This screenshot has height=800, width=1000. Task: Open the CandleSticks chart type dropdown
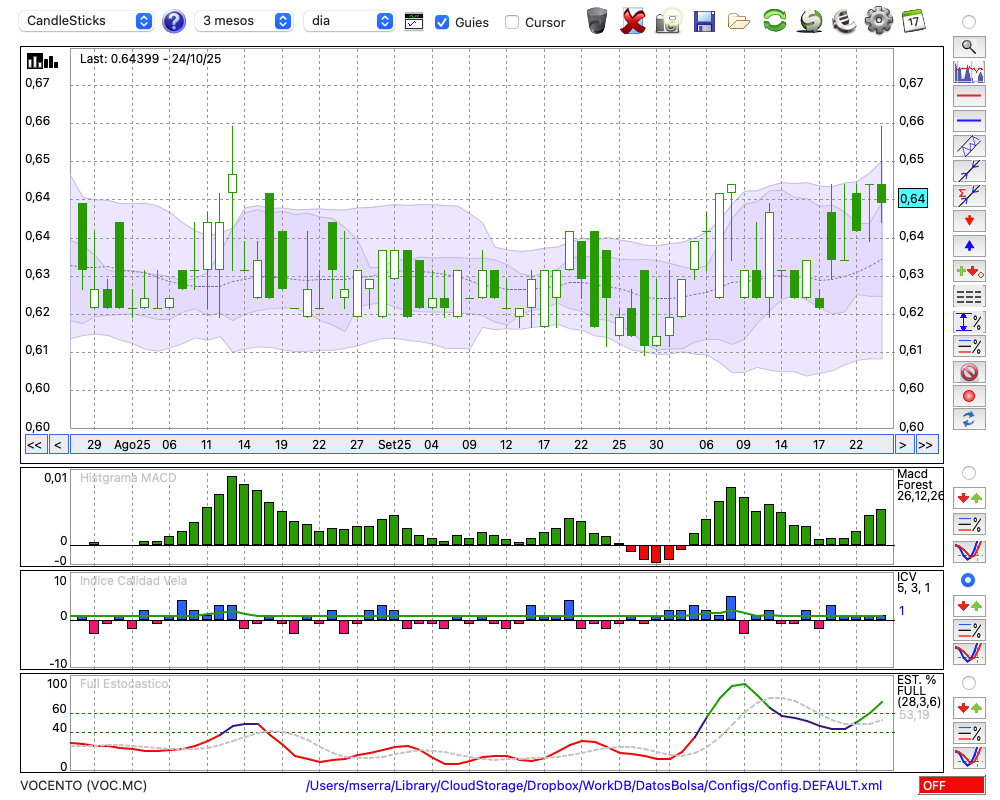88,21
